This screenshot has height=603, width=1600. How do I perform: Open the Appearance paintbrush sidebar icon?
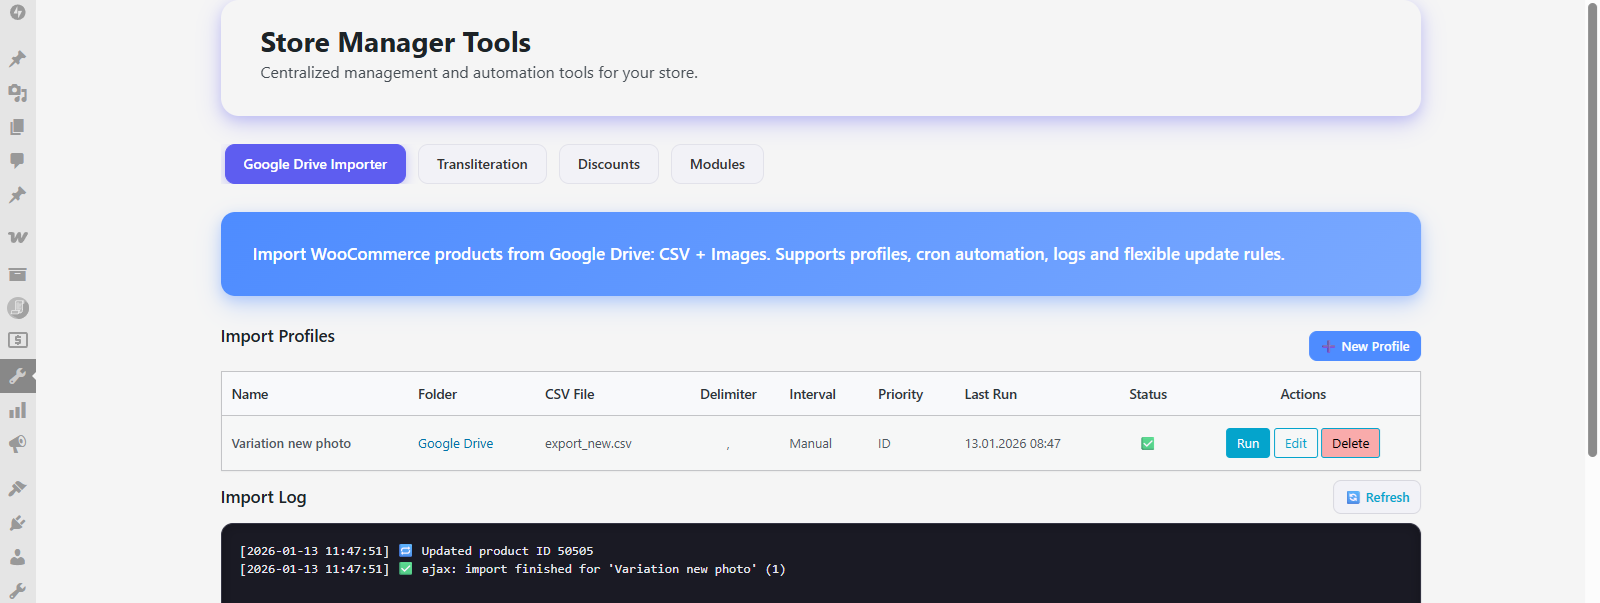point(17,489)
